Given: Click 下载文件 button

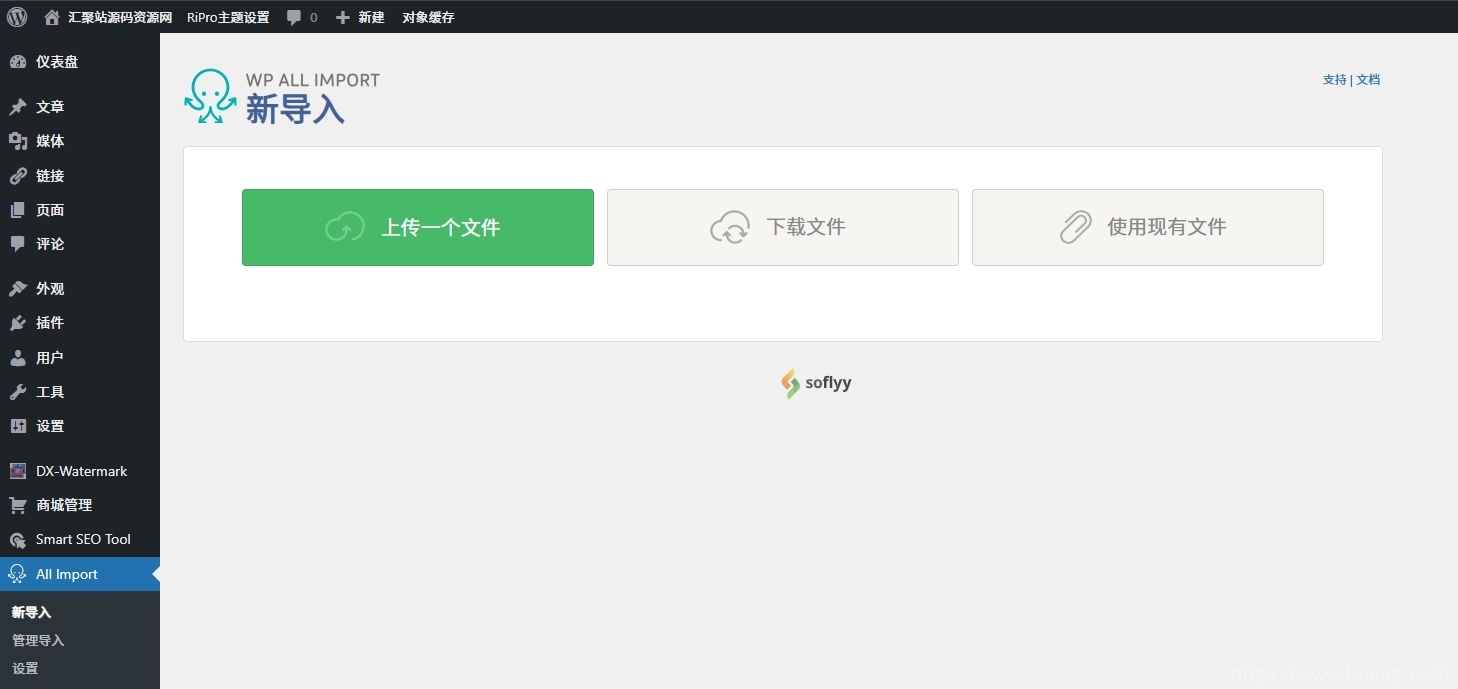Looking at the screenshot, I should (783, 228).
